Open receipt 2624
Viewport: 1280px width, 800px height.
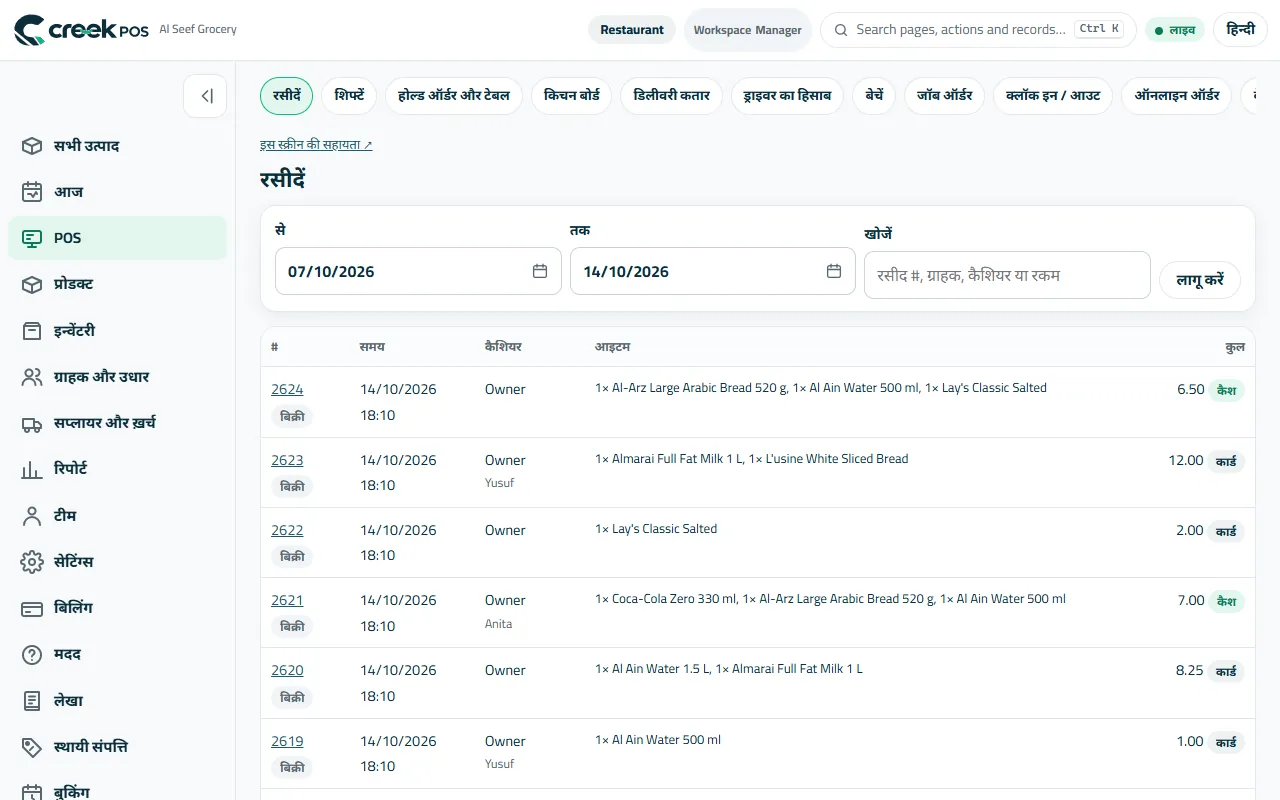[287, 390]
